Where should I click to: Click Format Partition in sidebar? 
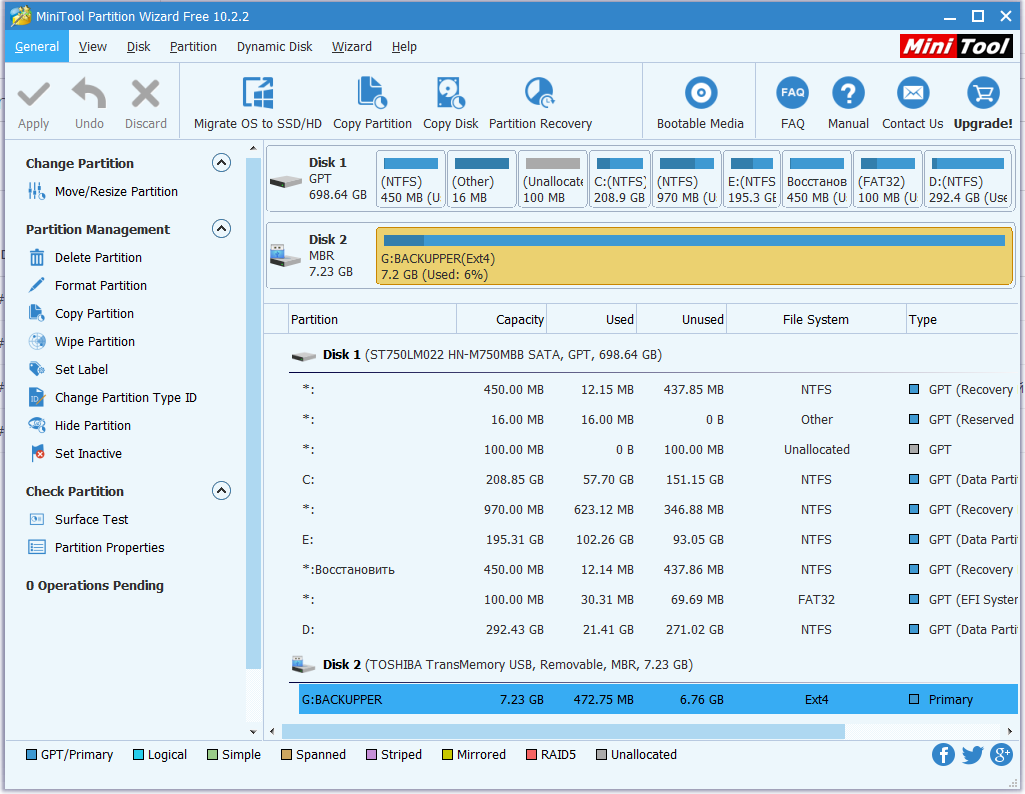click(x=100, y=286)
